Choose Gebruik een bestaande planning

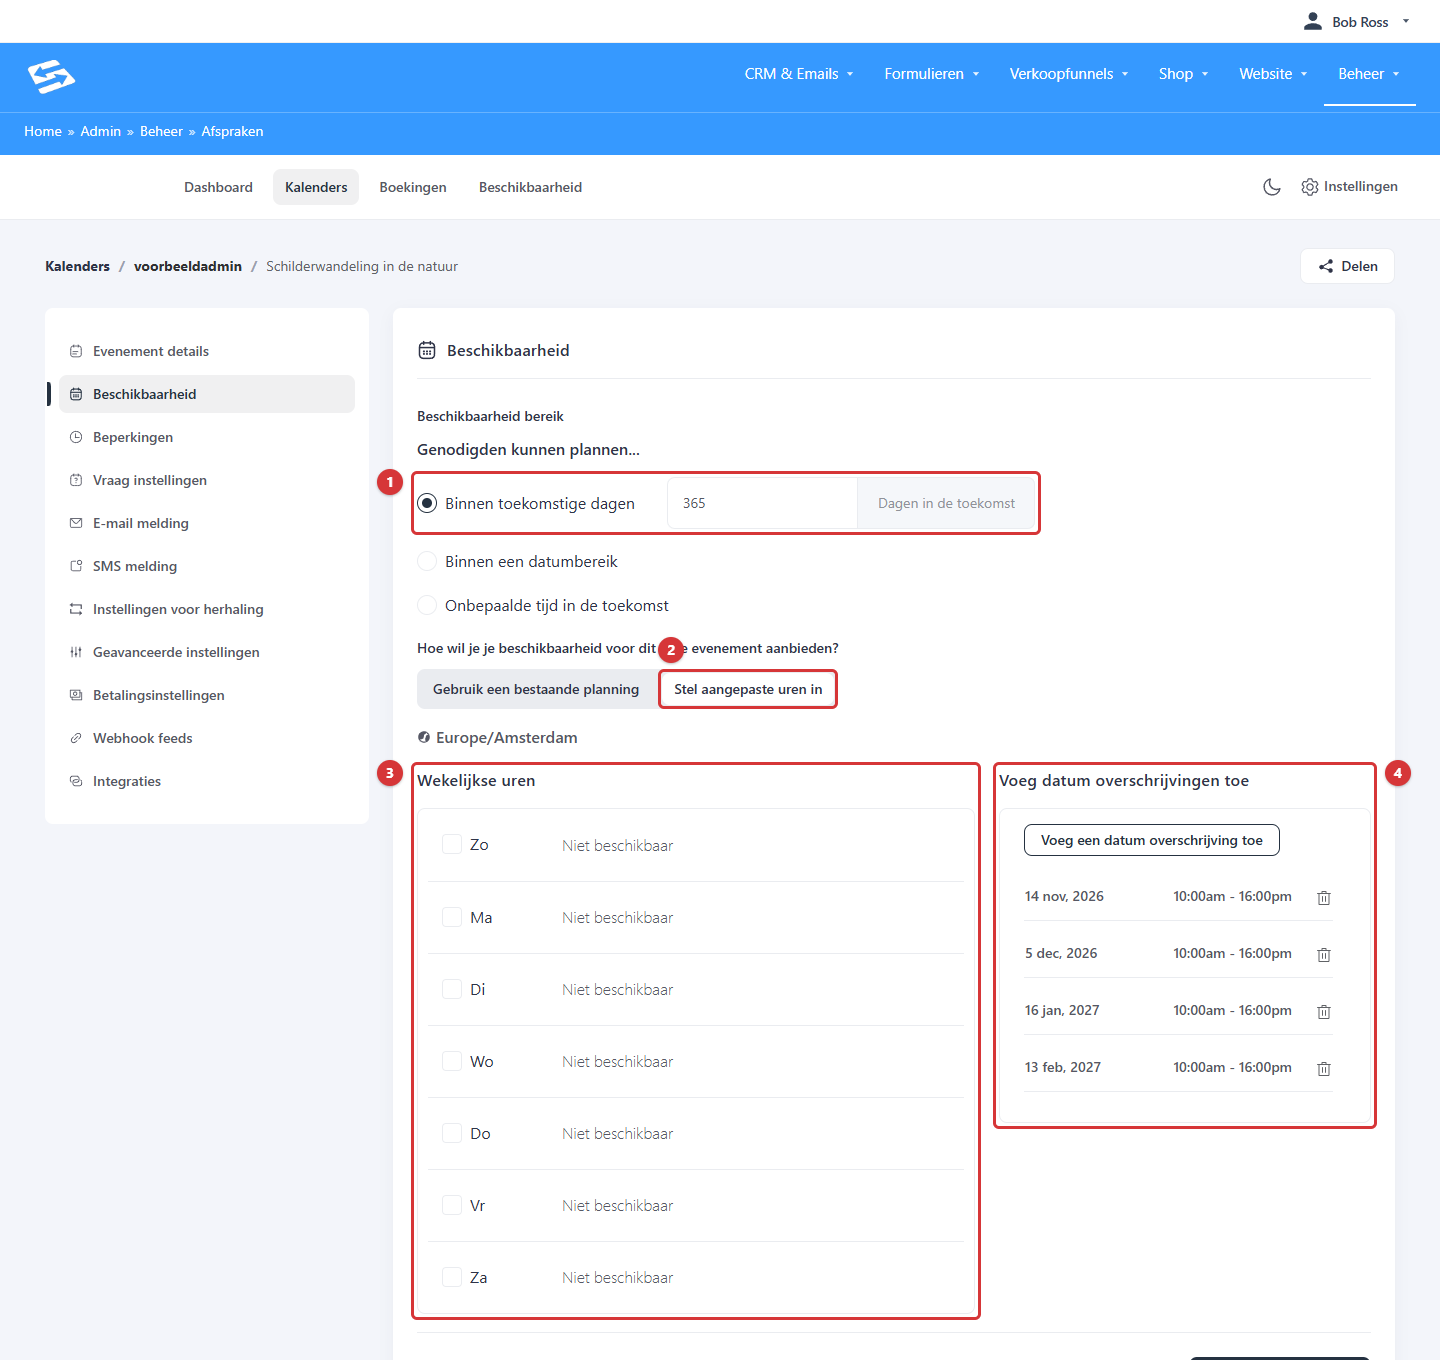(536, 689)
